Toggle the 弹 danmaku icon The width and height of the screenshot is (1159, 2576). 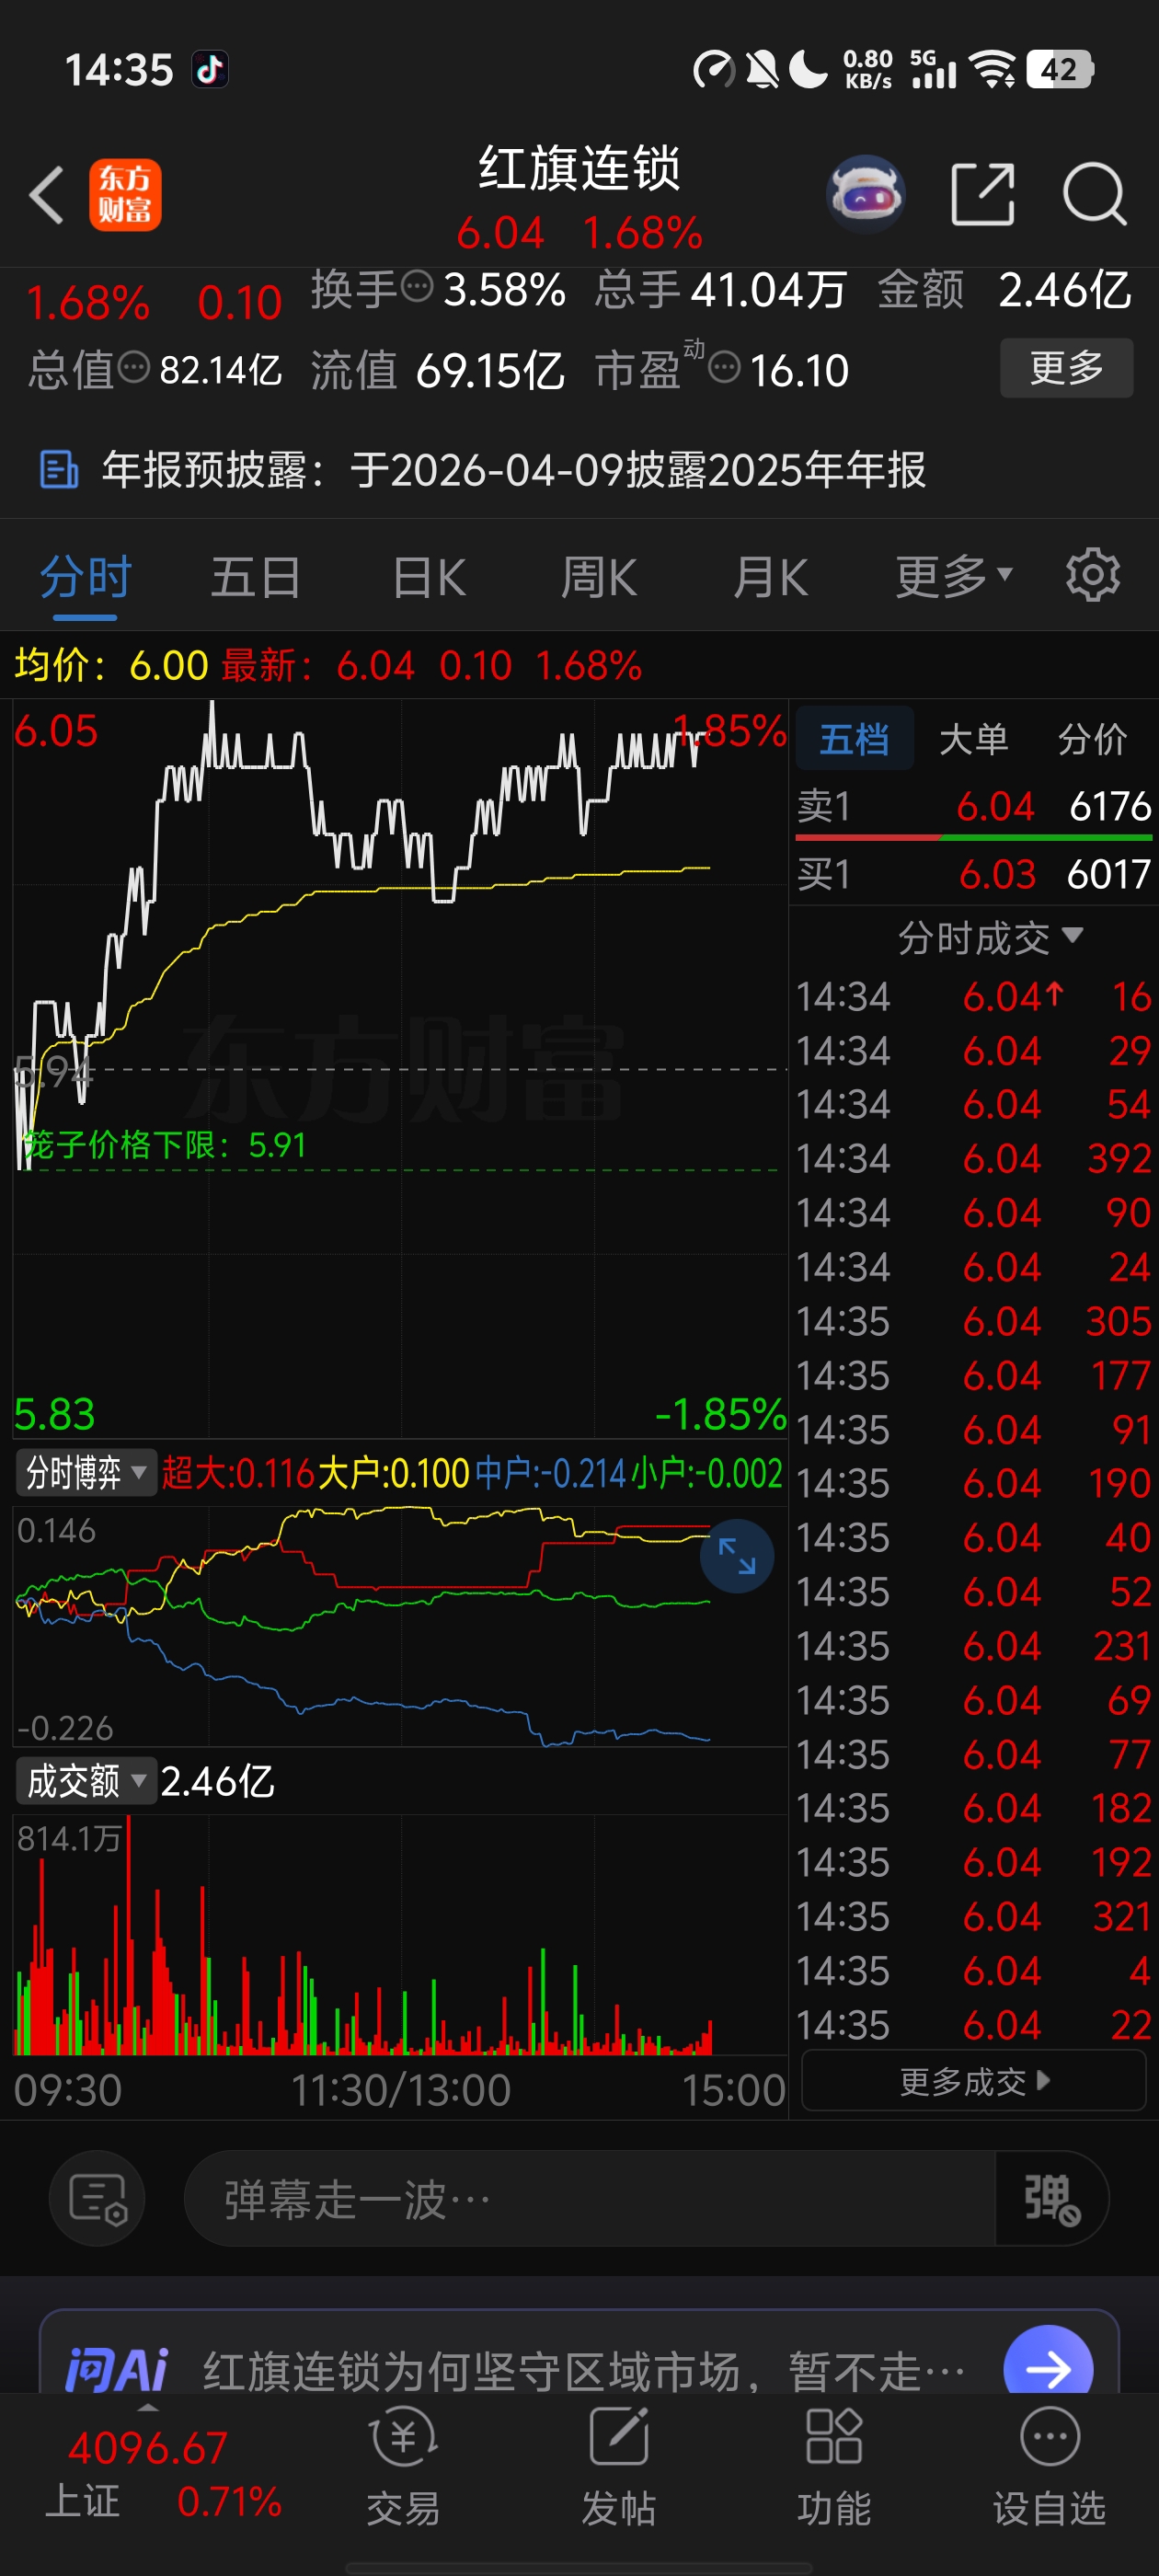pyautogui.click(x=1052, y=2199)
